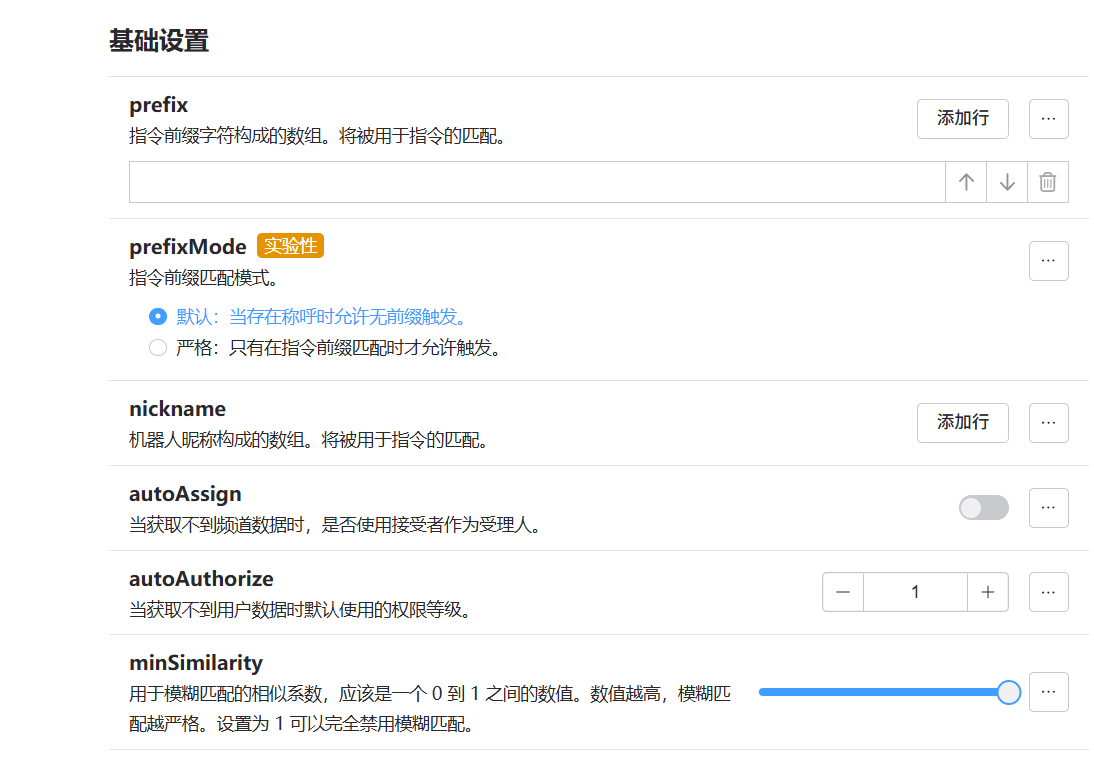Viewport: 1094px width, 784px height.
Task: Click 添加行 button for nickname
Action: pyautogui.click(x=963, y=423)
